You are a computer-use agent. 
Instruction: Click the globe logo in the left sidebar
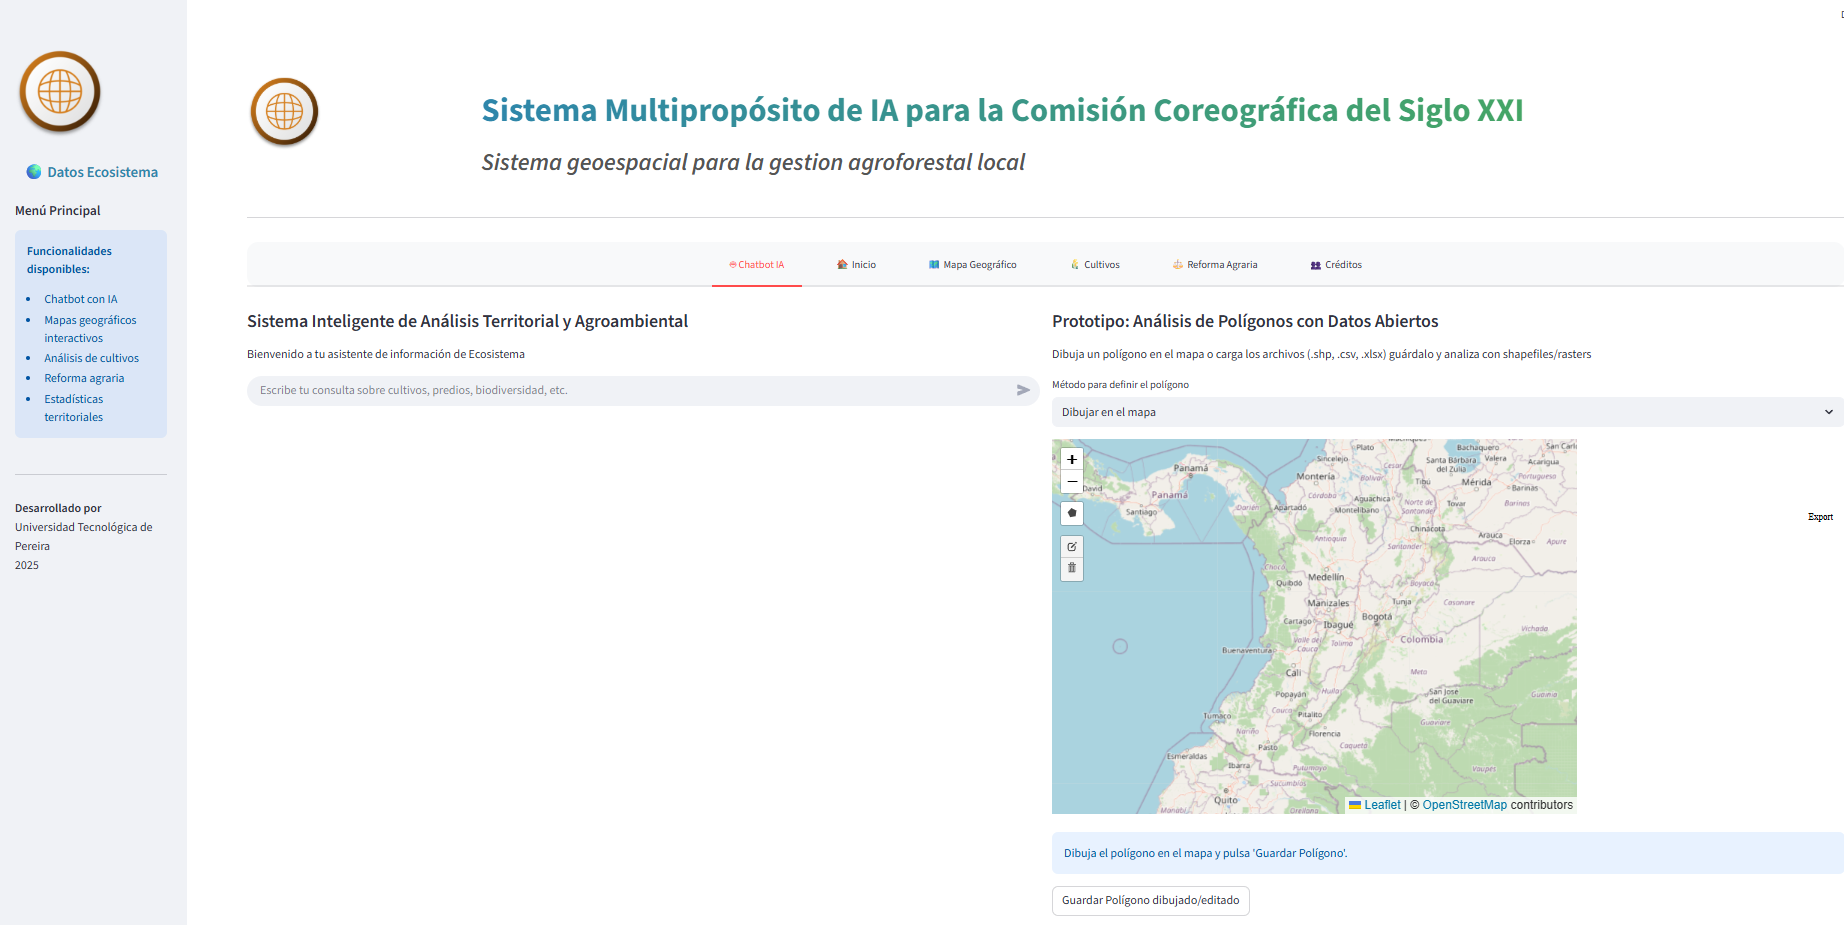(x=59, y=91)
